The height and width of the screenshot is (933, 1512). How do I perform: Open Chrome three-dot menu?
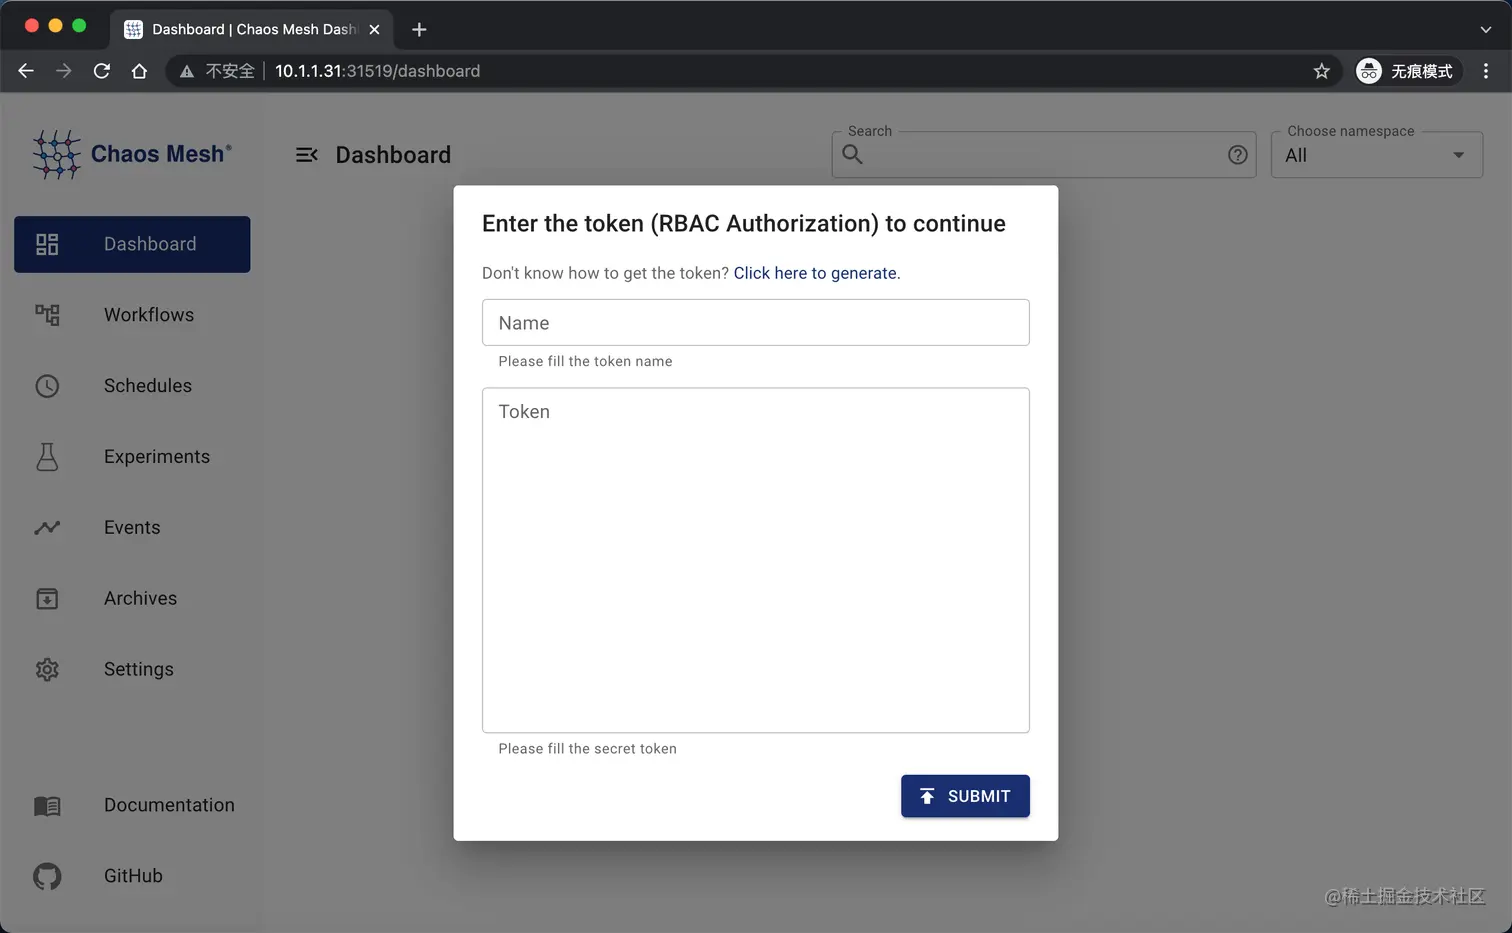1486,71
